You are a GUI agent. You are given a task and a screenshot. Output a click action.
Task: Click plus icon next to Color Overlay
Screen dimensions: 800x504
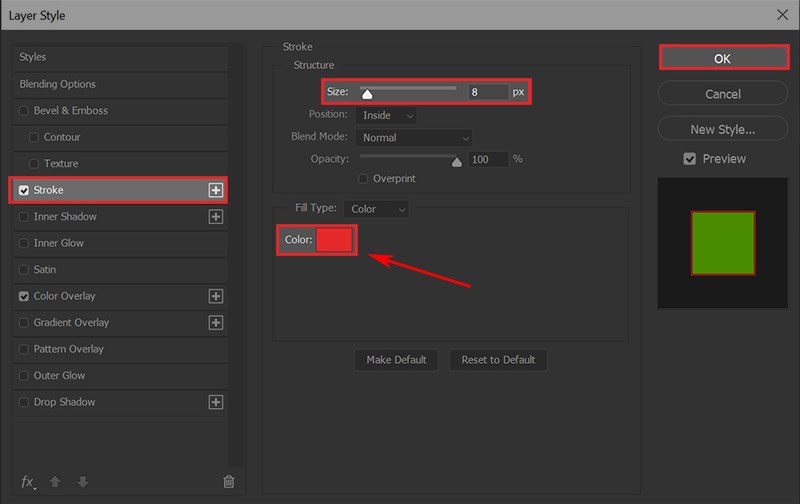coord(214,296)
